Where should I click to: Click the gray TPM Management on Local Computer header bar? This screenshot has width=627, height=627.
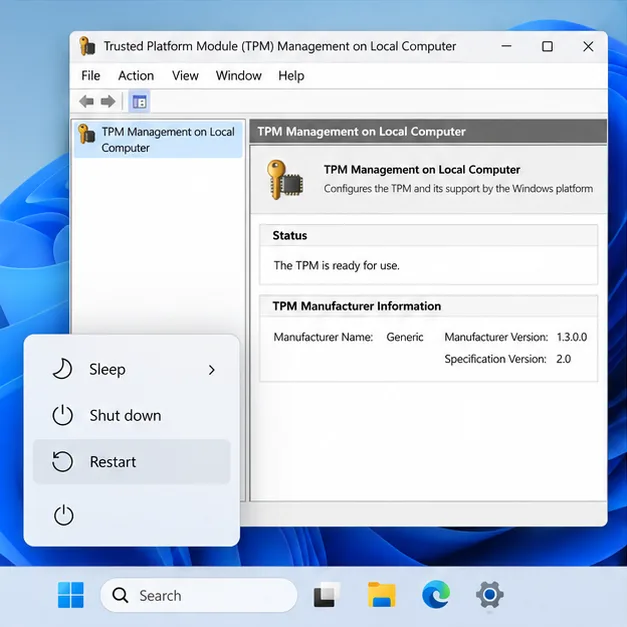[428, 132]
